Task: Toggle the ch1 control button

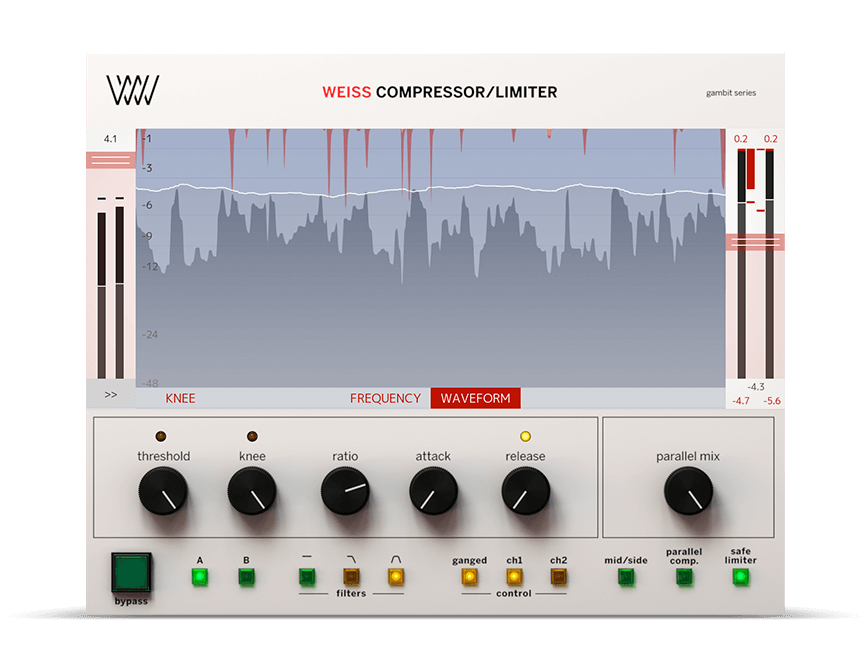Action: pos(514,577)
